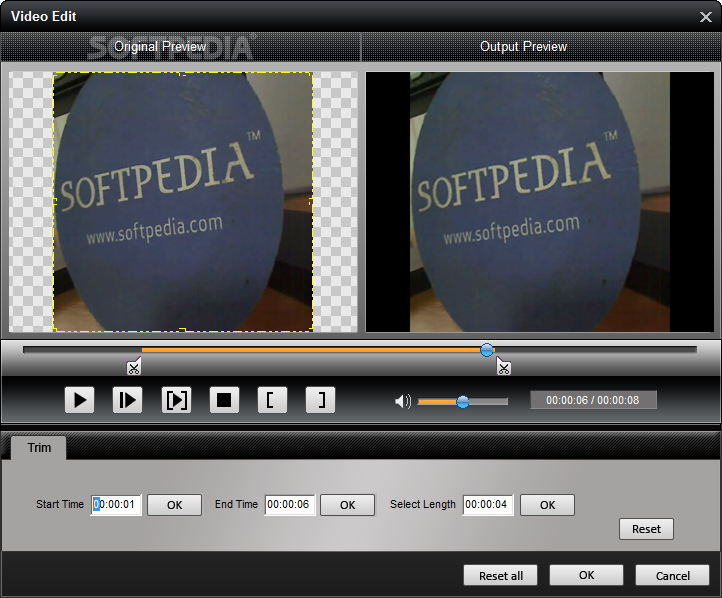This screenshot has height=598, width=722.
Task: Set trim start with the left bracket button
Action: [272, 400]
